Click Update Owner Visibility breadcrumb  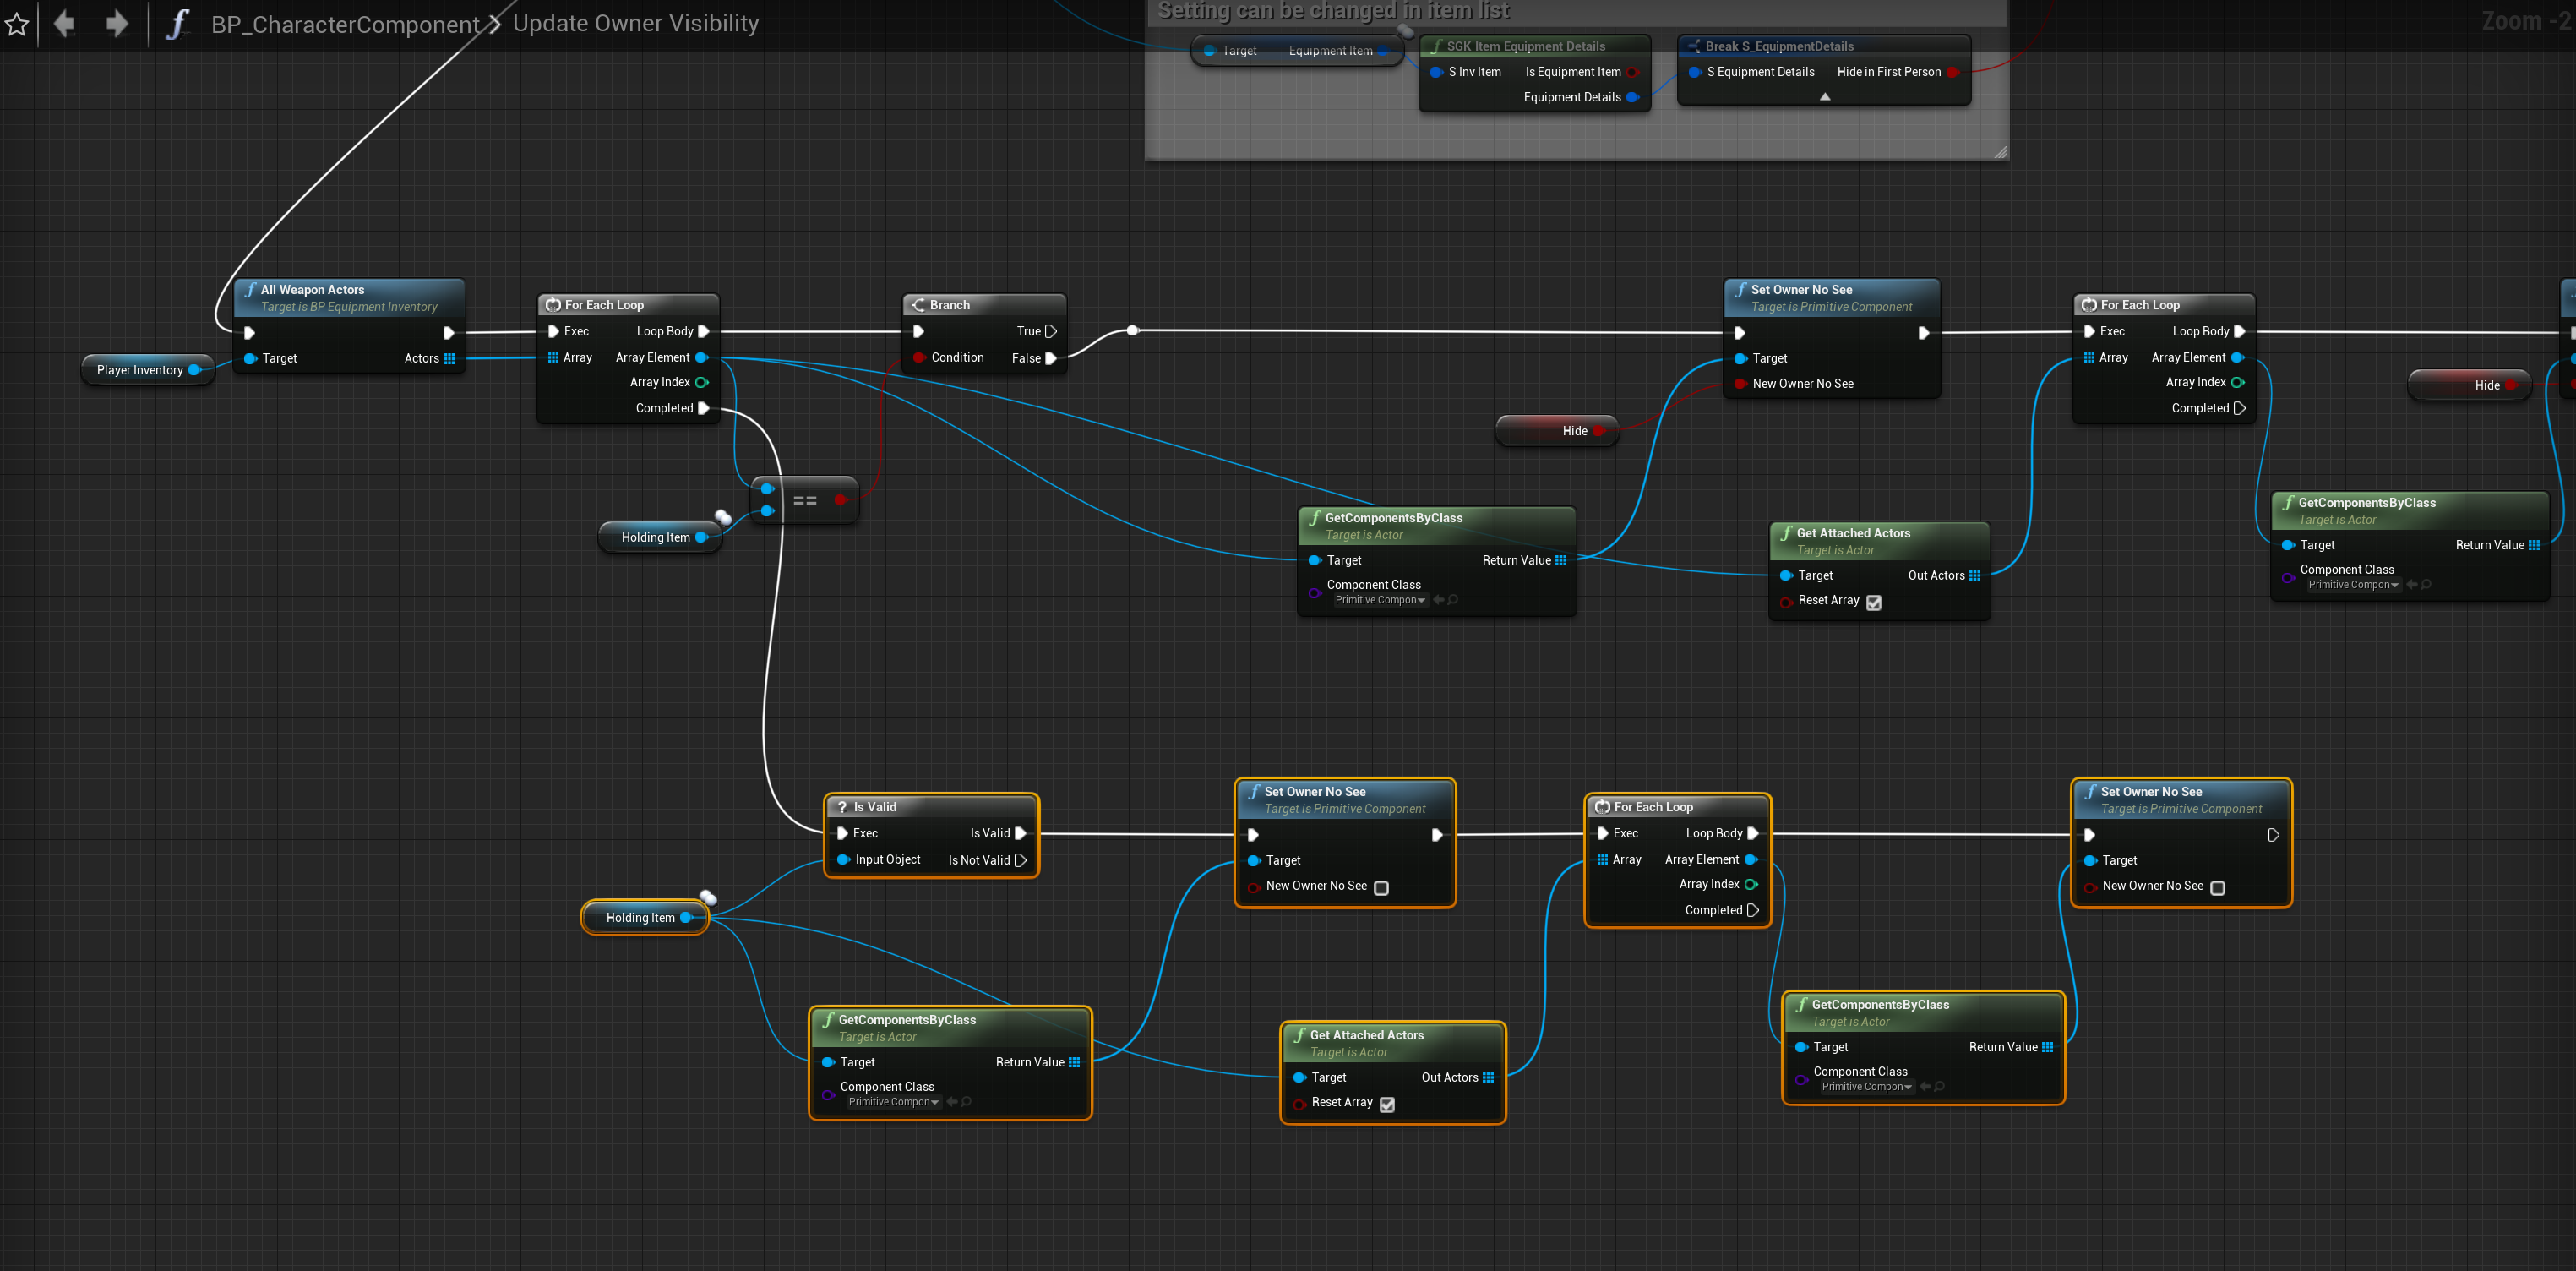click(635, 24)
